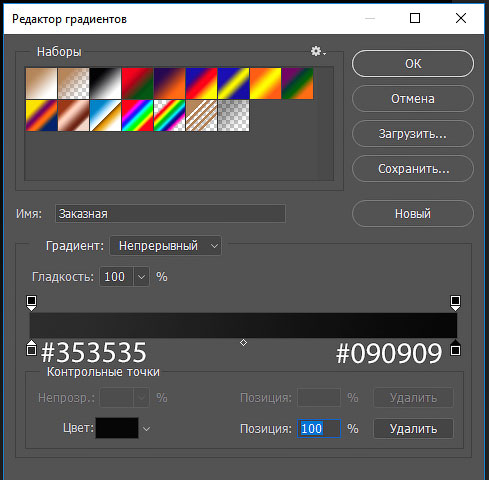Click the midpoint diamond under gradient bar

[x=243, y=343]
